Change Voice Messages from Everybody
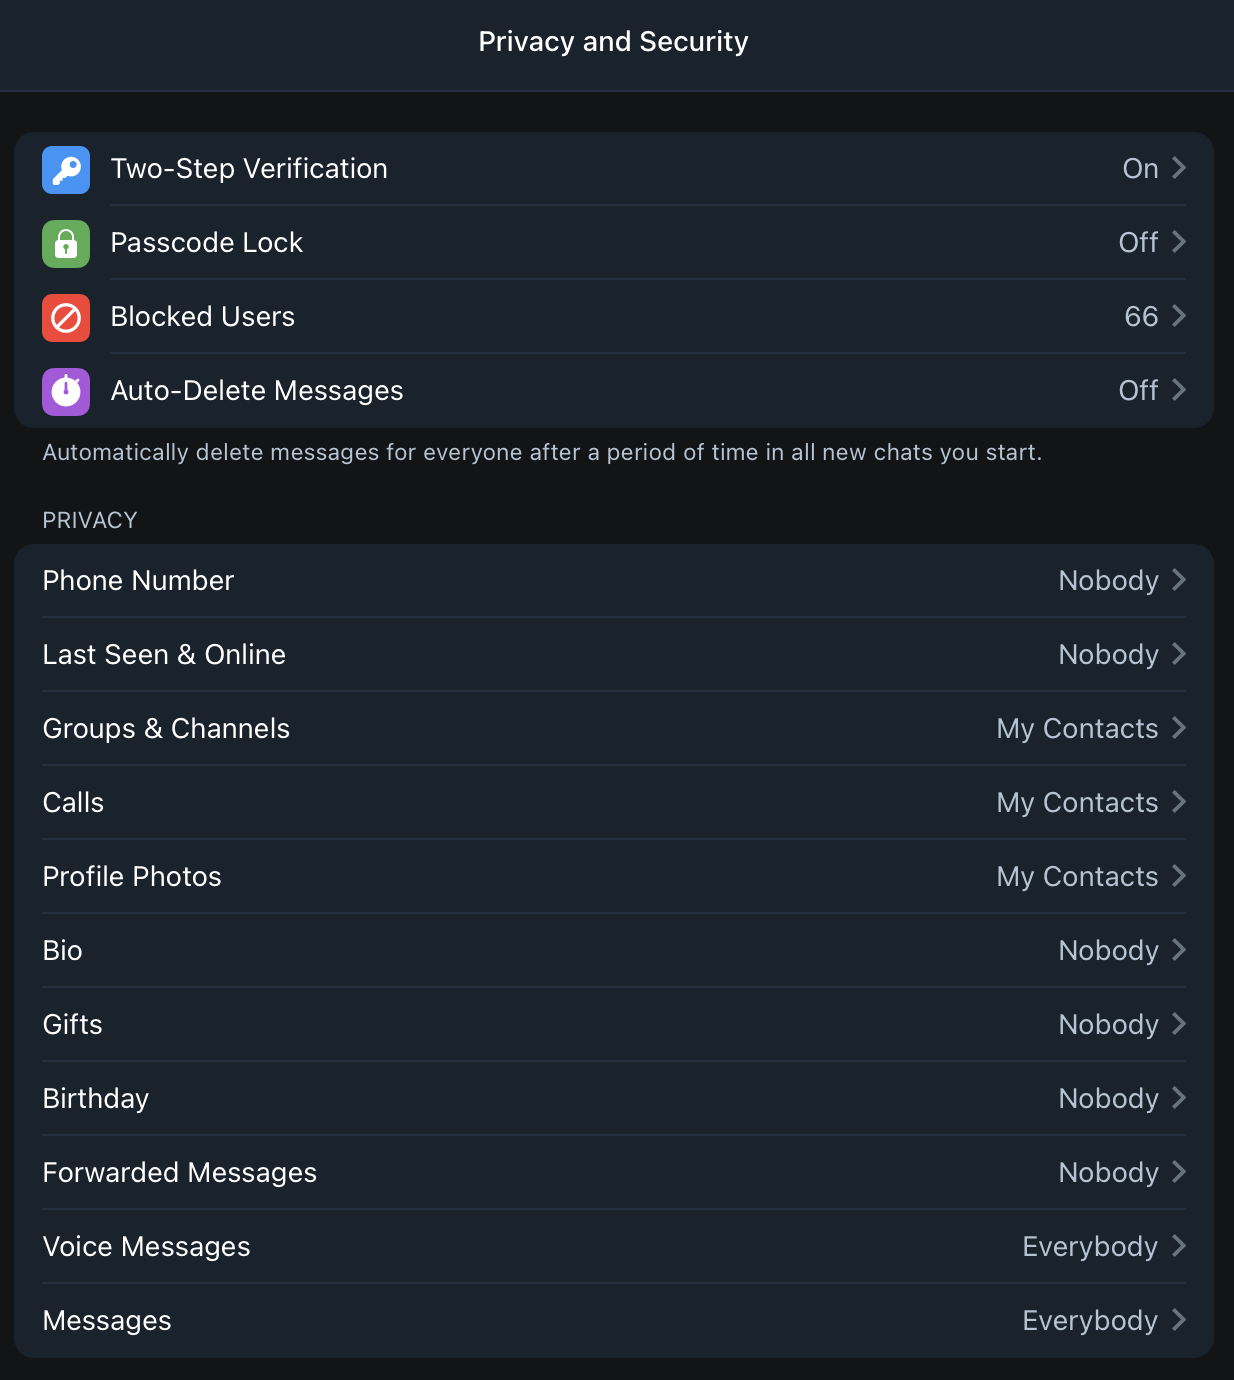 [1090, 1247]
